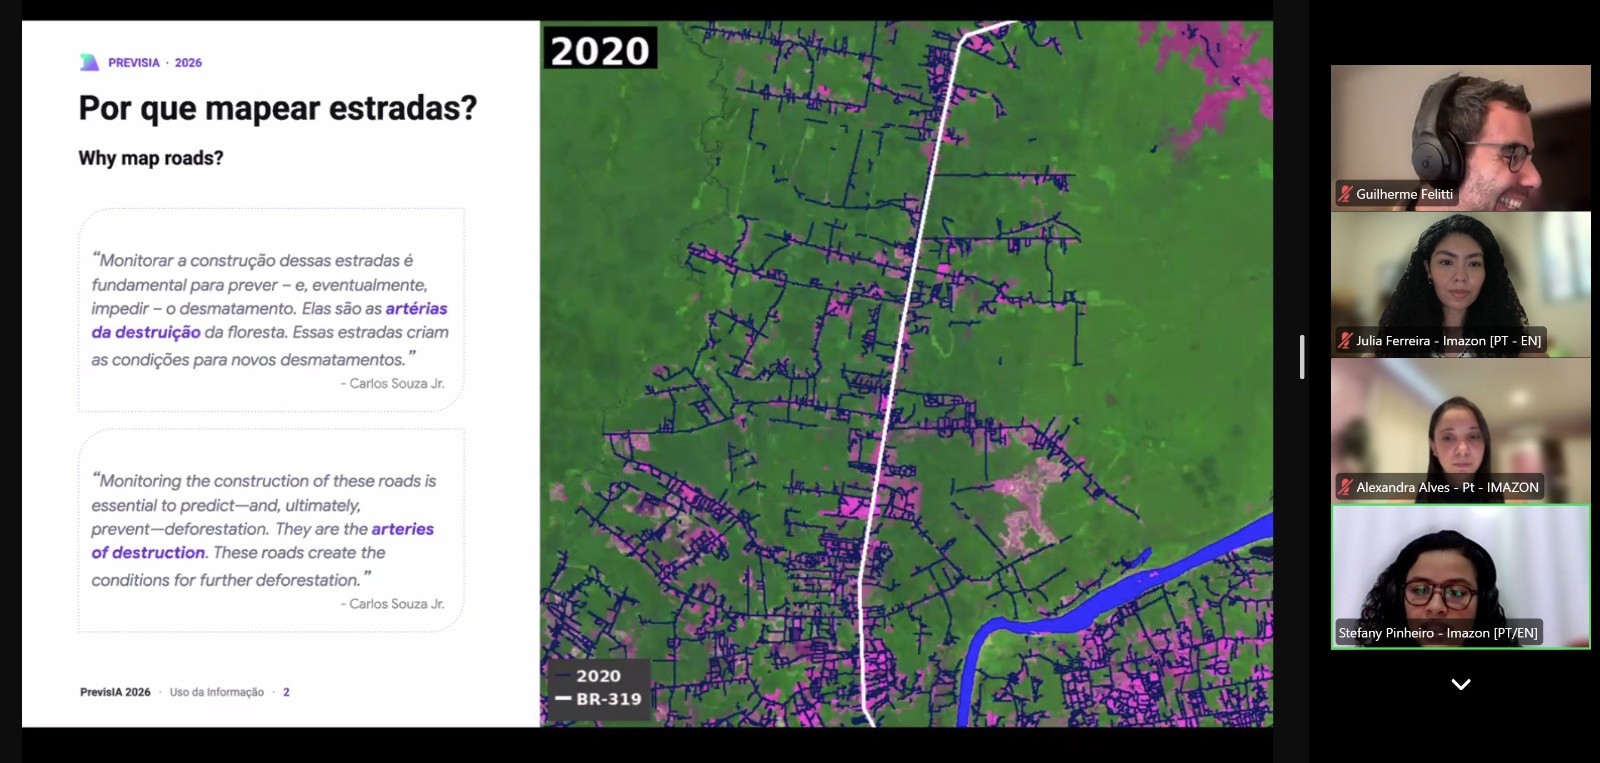Screen dimensions: 1600x763
Task: Click the highlighted word "artérias" in the Portuguese quote
Action: (x=416, y=309)
